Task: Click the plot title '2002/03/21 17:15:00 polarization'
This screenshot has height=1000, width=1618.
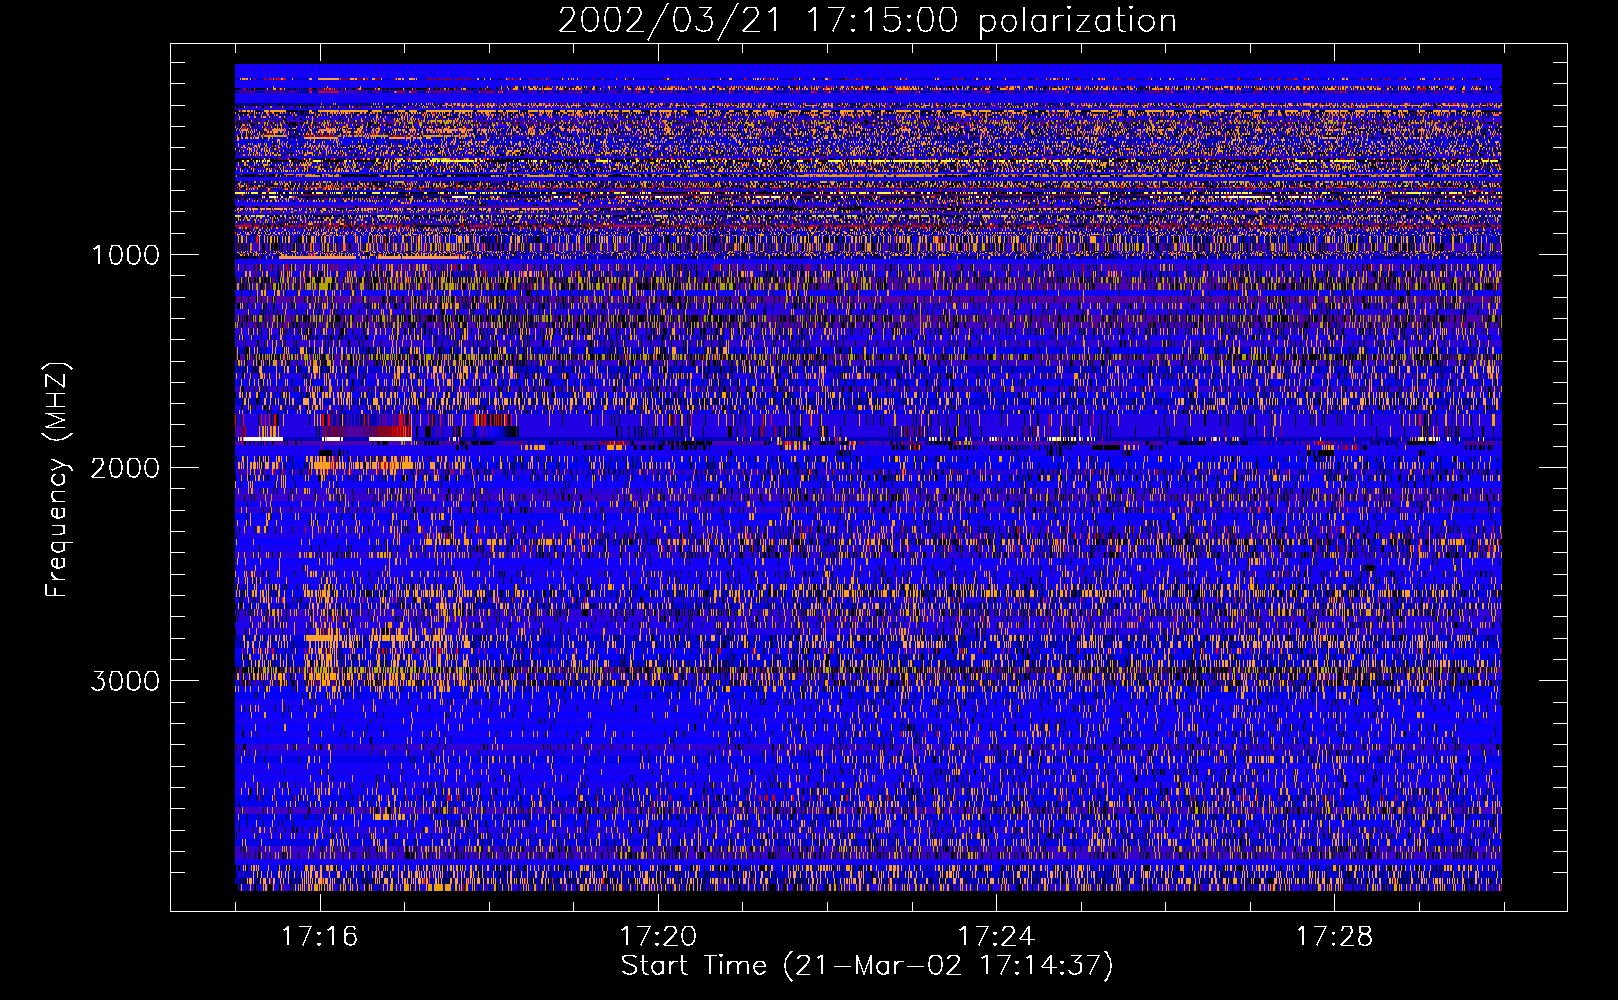Action: click(867, 21)
